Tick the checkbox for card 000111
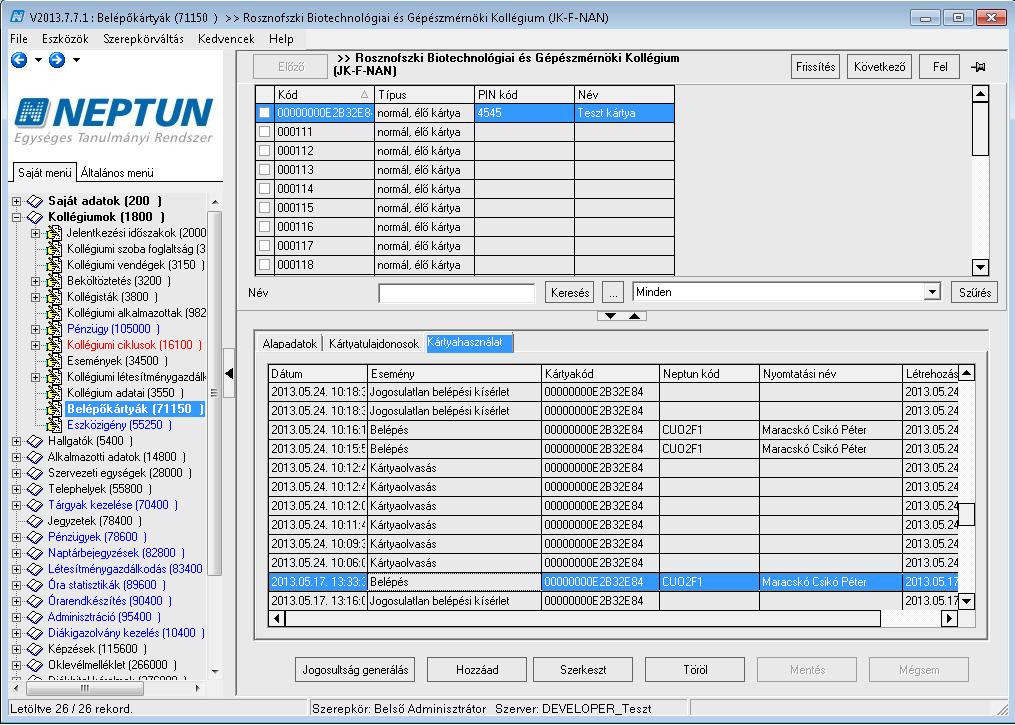 click(x=264, y=132)
